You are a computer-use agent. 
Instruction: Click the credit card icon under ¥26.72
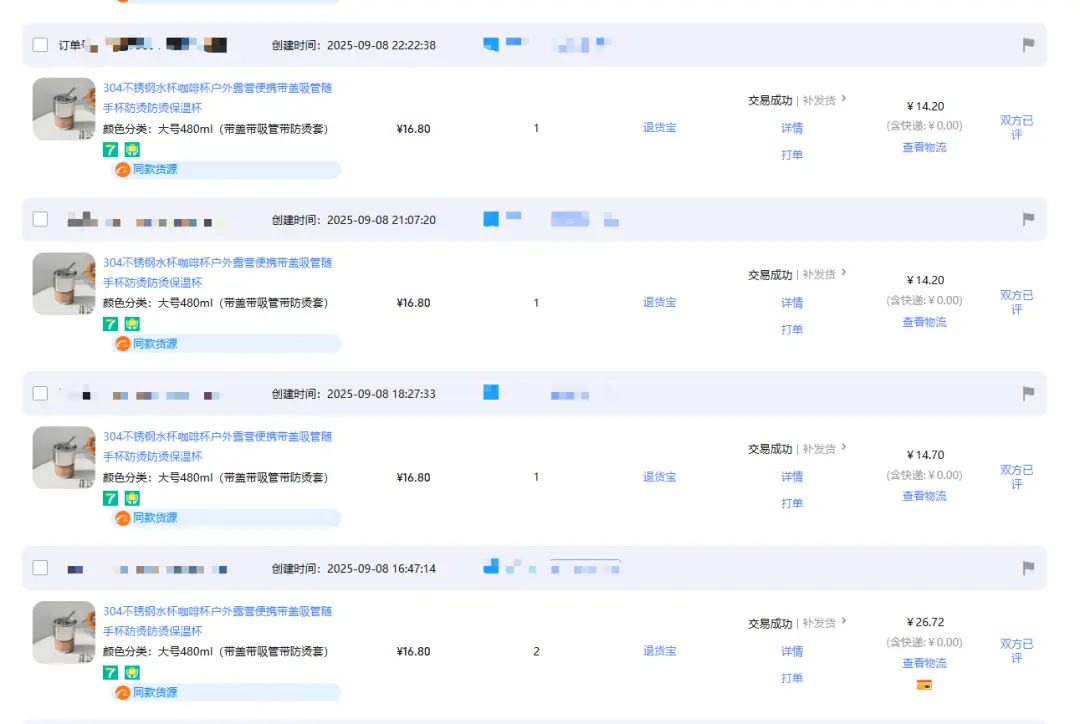click(x=924, y=685)
